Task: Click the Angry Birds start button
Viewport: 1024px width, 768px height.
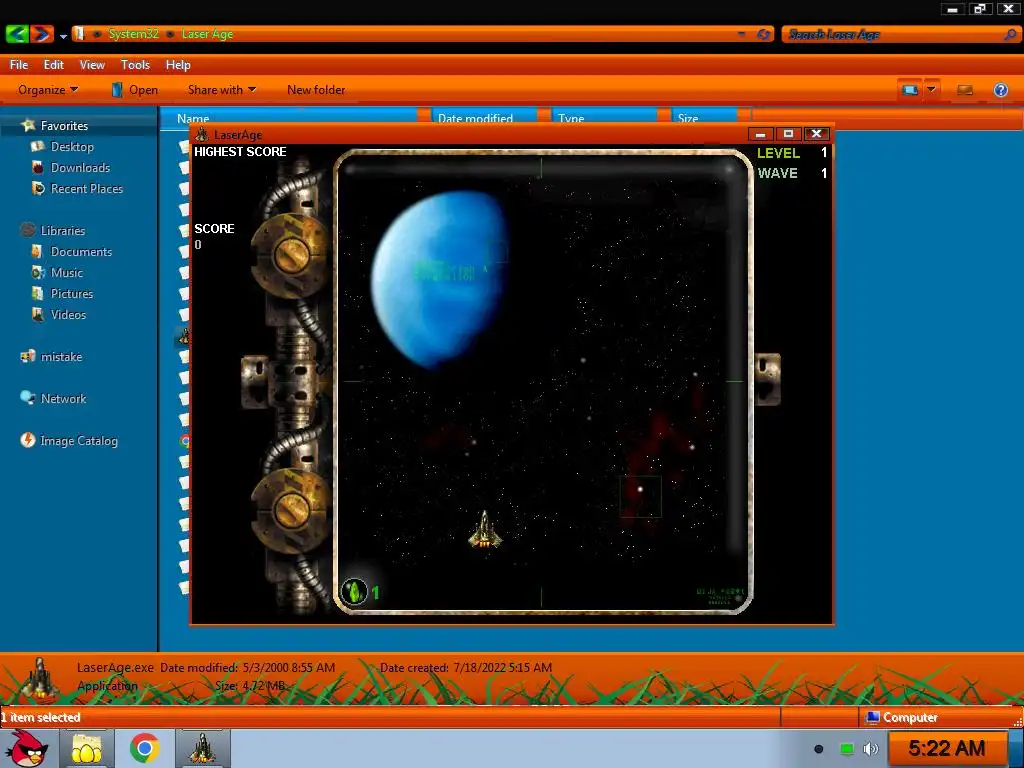Action: pos(25,748)
